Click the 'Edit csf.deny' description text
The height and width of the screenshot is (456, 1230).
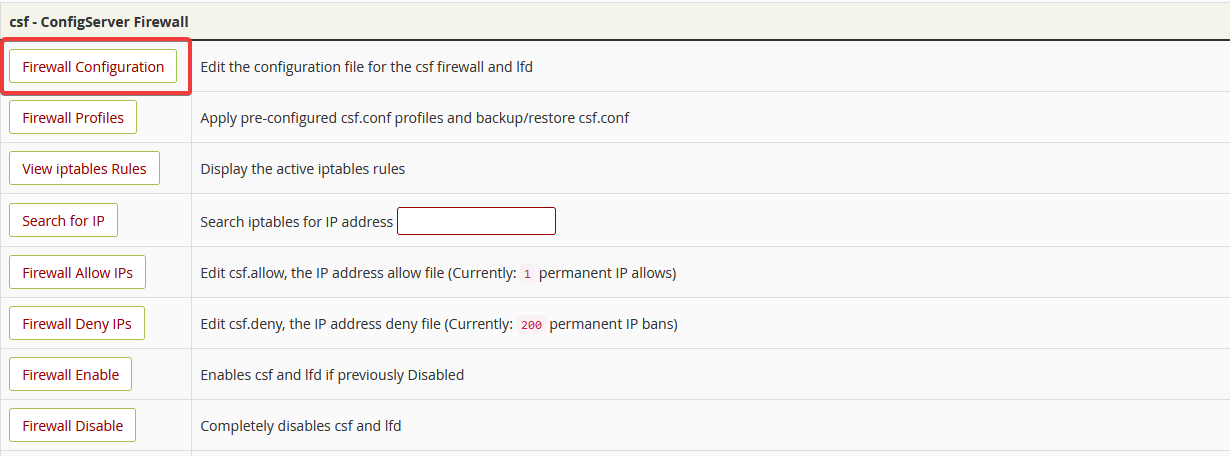[x=355, y=324]
